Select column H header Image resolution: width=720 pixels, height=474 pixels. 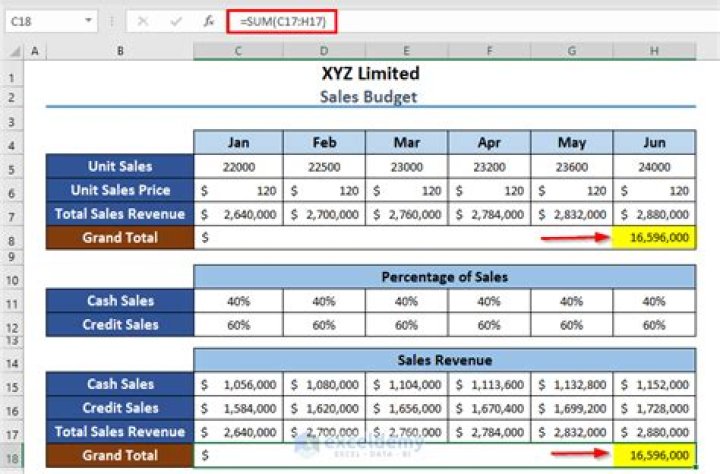tap(654, 51)
